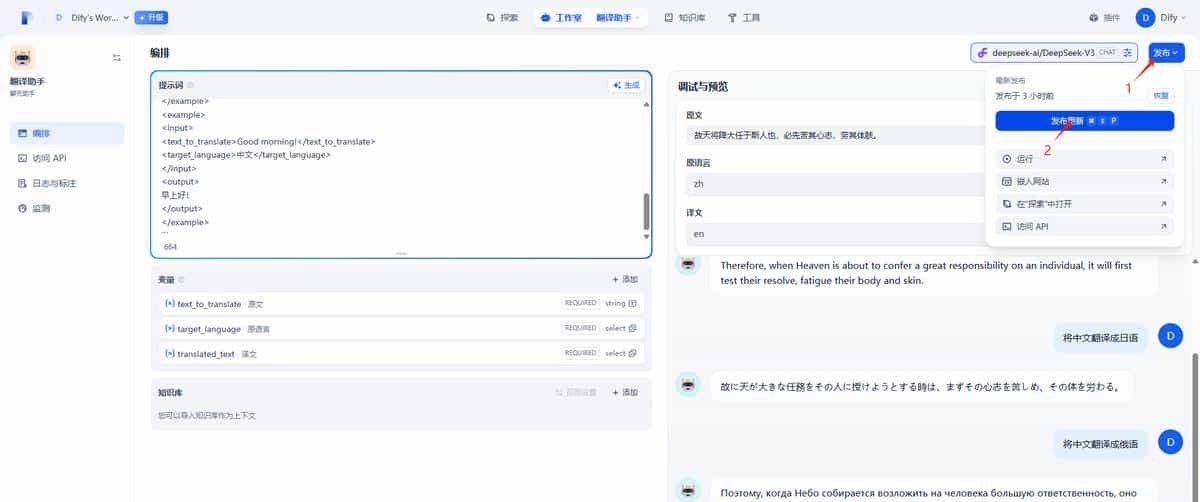The height and width of the screenshot is (502, 1200).
Task: Click the 将中文翻译成俄语 chat message
Action: 1100,442
